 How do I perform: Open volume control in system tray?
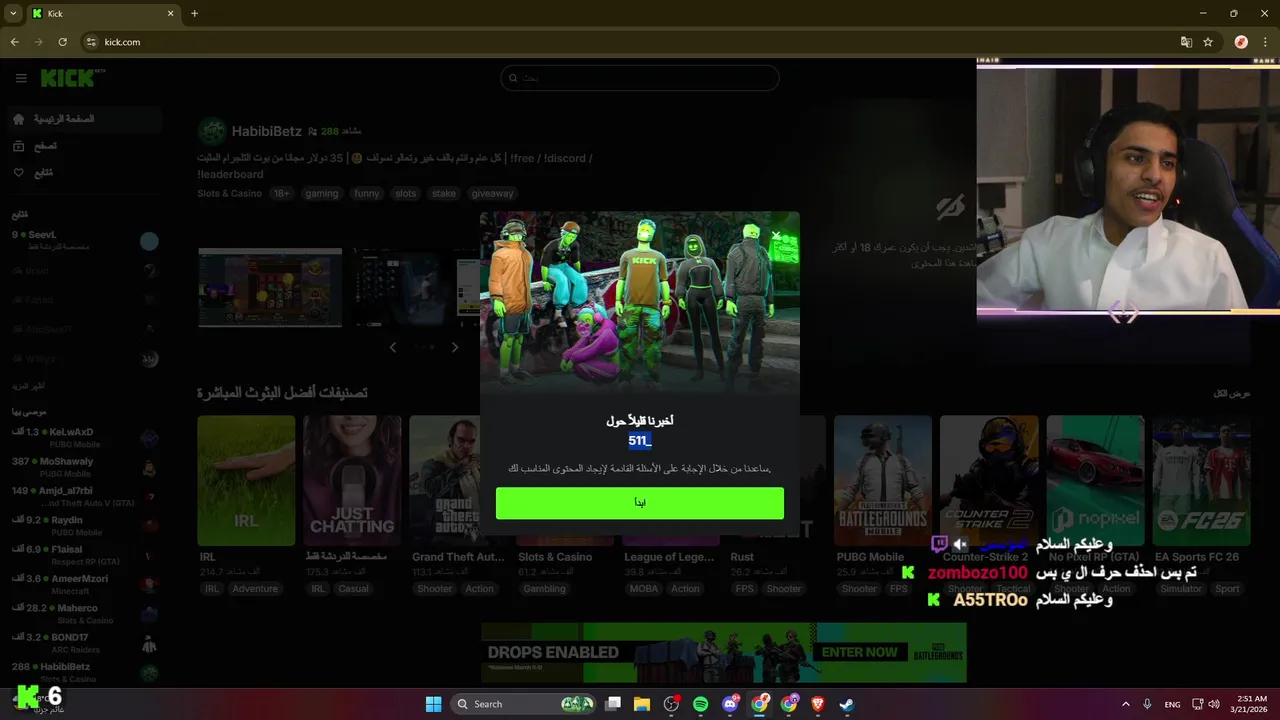(1214, 704)
